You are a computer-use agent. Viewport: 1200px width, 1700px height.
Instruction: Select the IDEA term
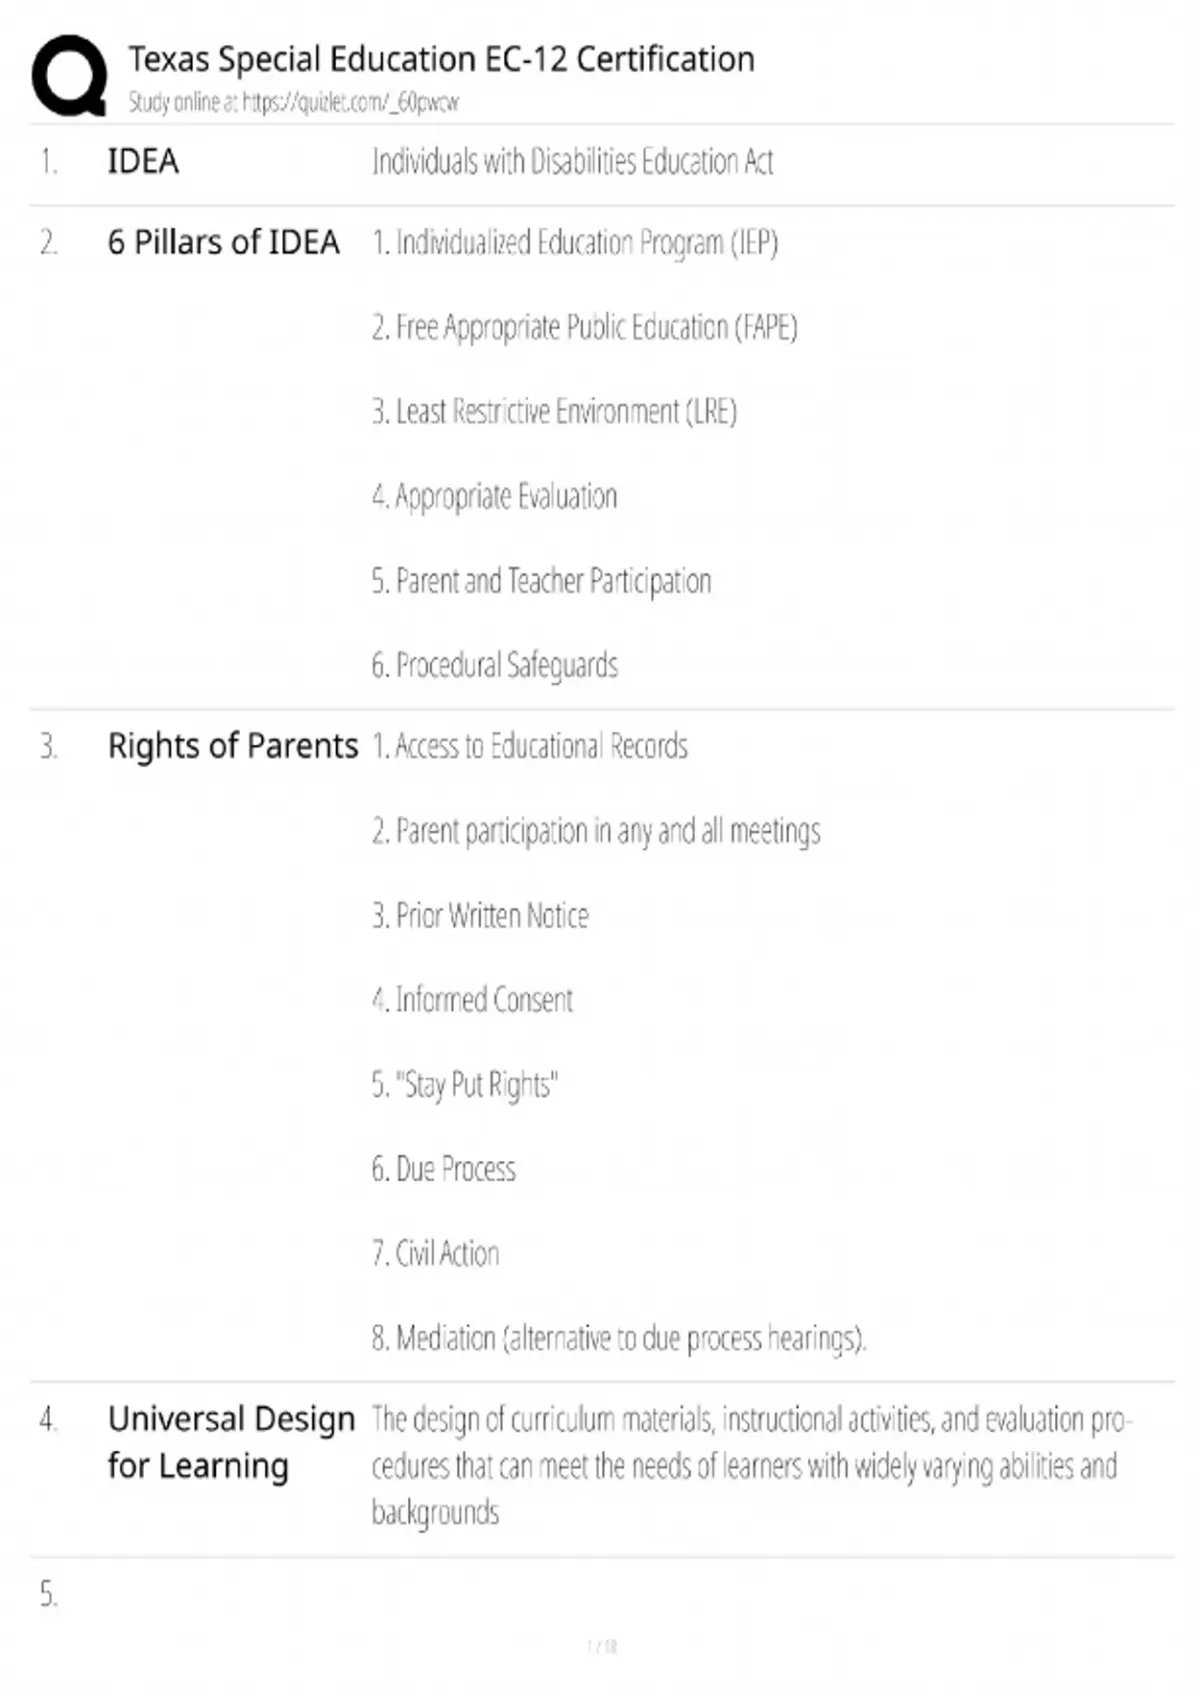click(x=143, y=161)
